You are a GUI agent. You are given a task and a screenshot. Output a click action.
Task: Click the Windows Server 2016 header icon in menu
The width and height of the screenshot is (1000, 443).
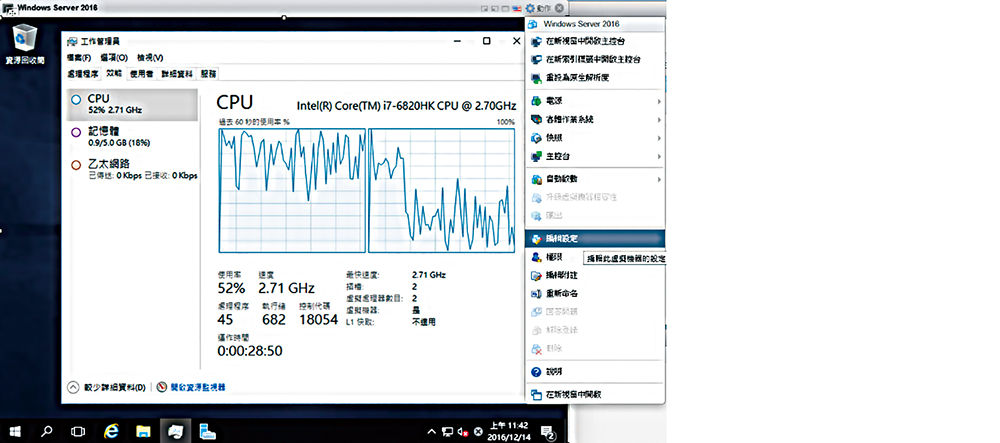(x=533, y=24)
